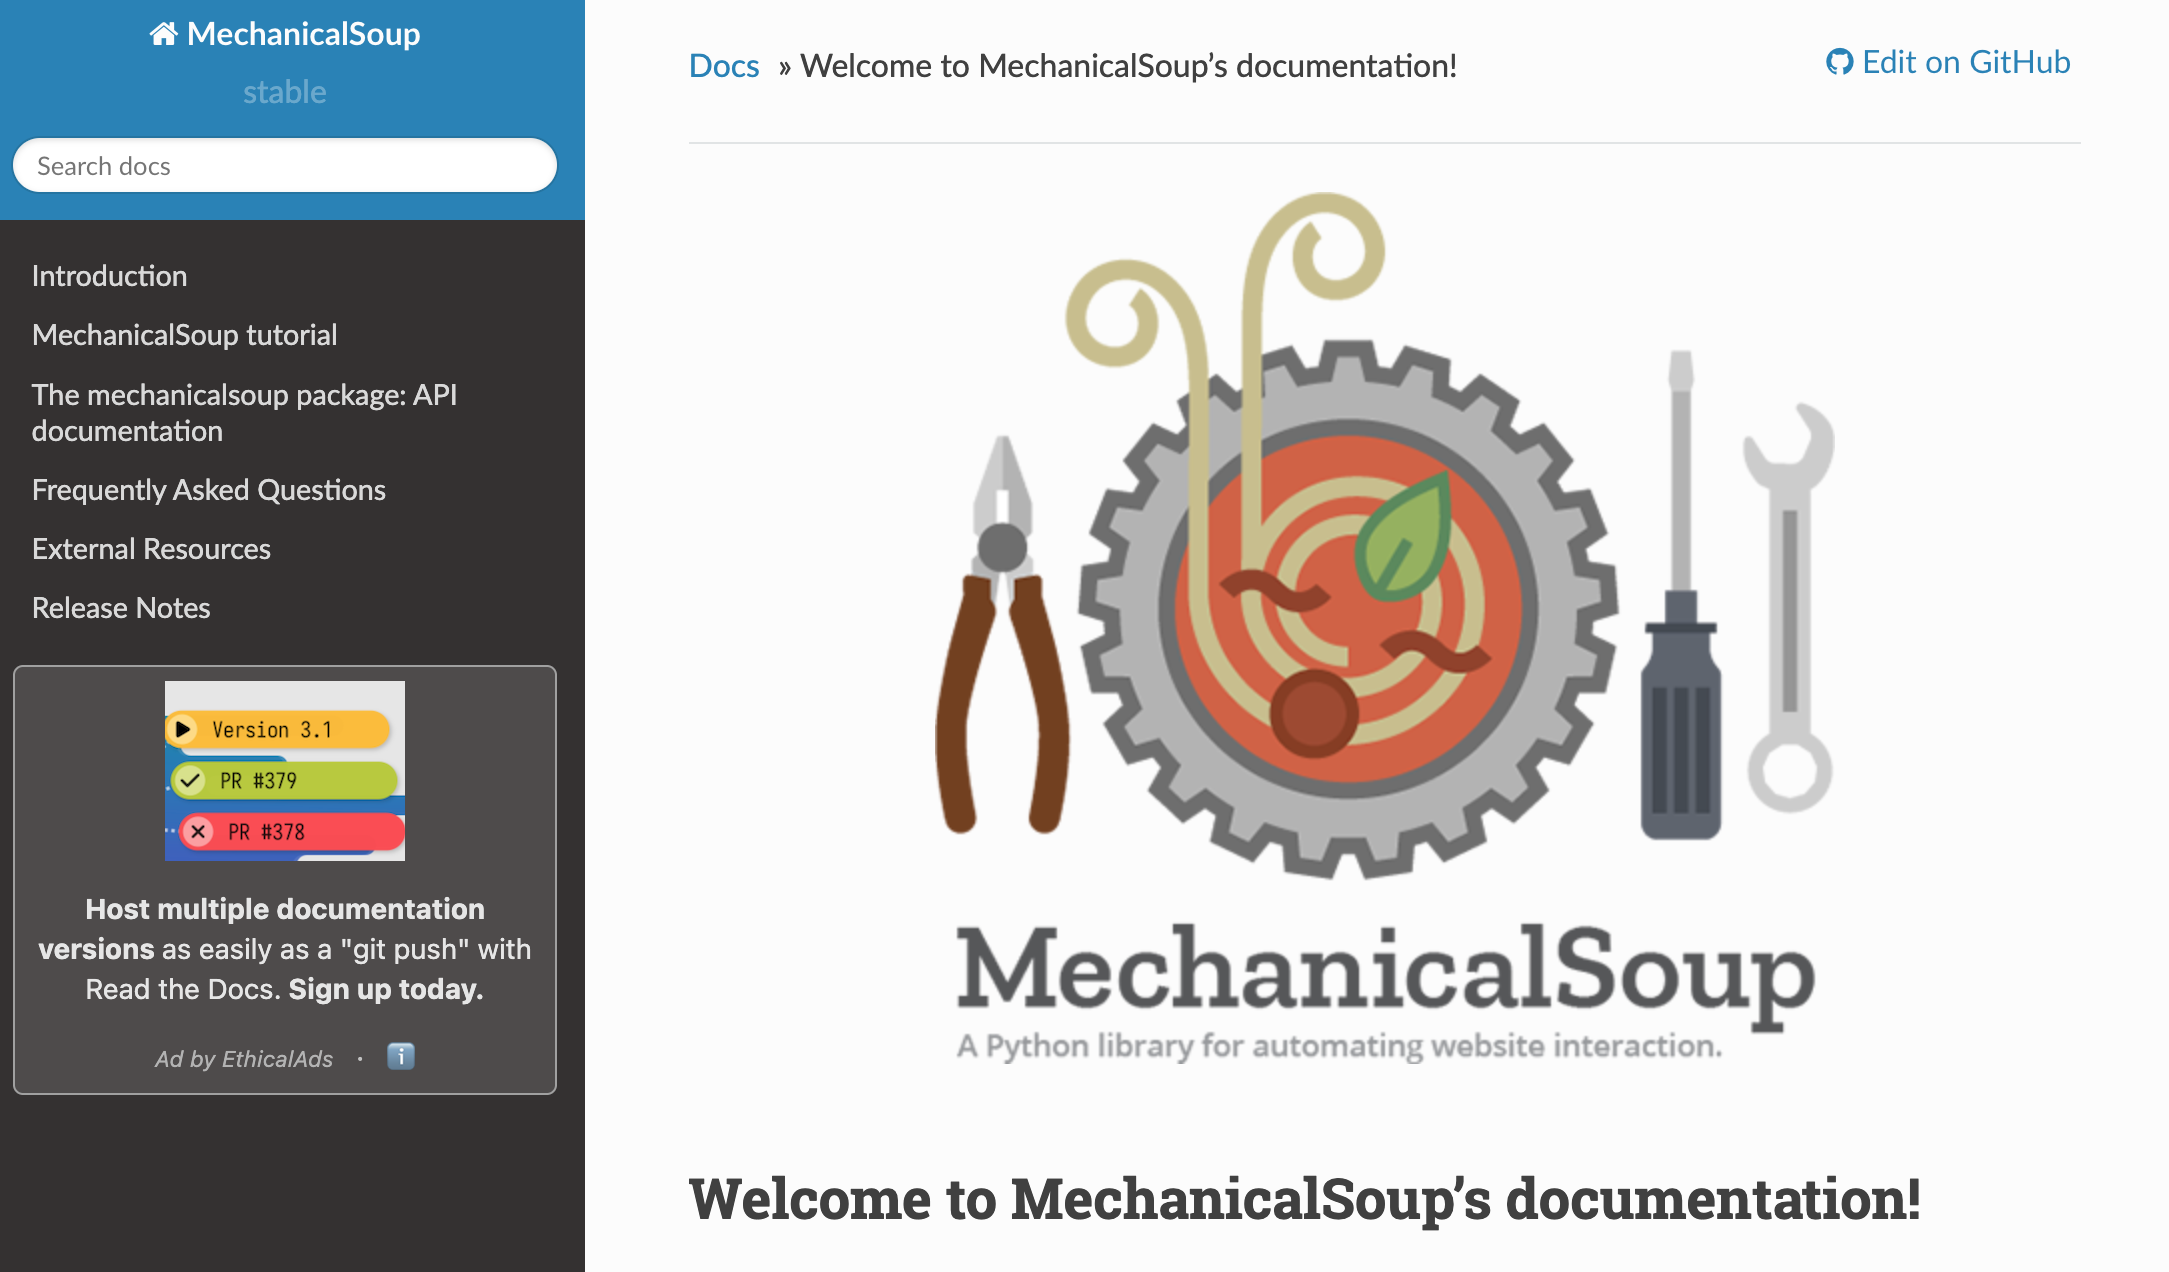Click the Ad by EthicalAds label

(243, 1058)
